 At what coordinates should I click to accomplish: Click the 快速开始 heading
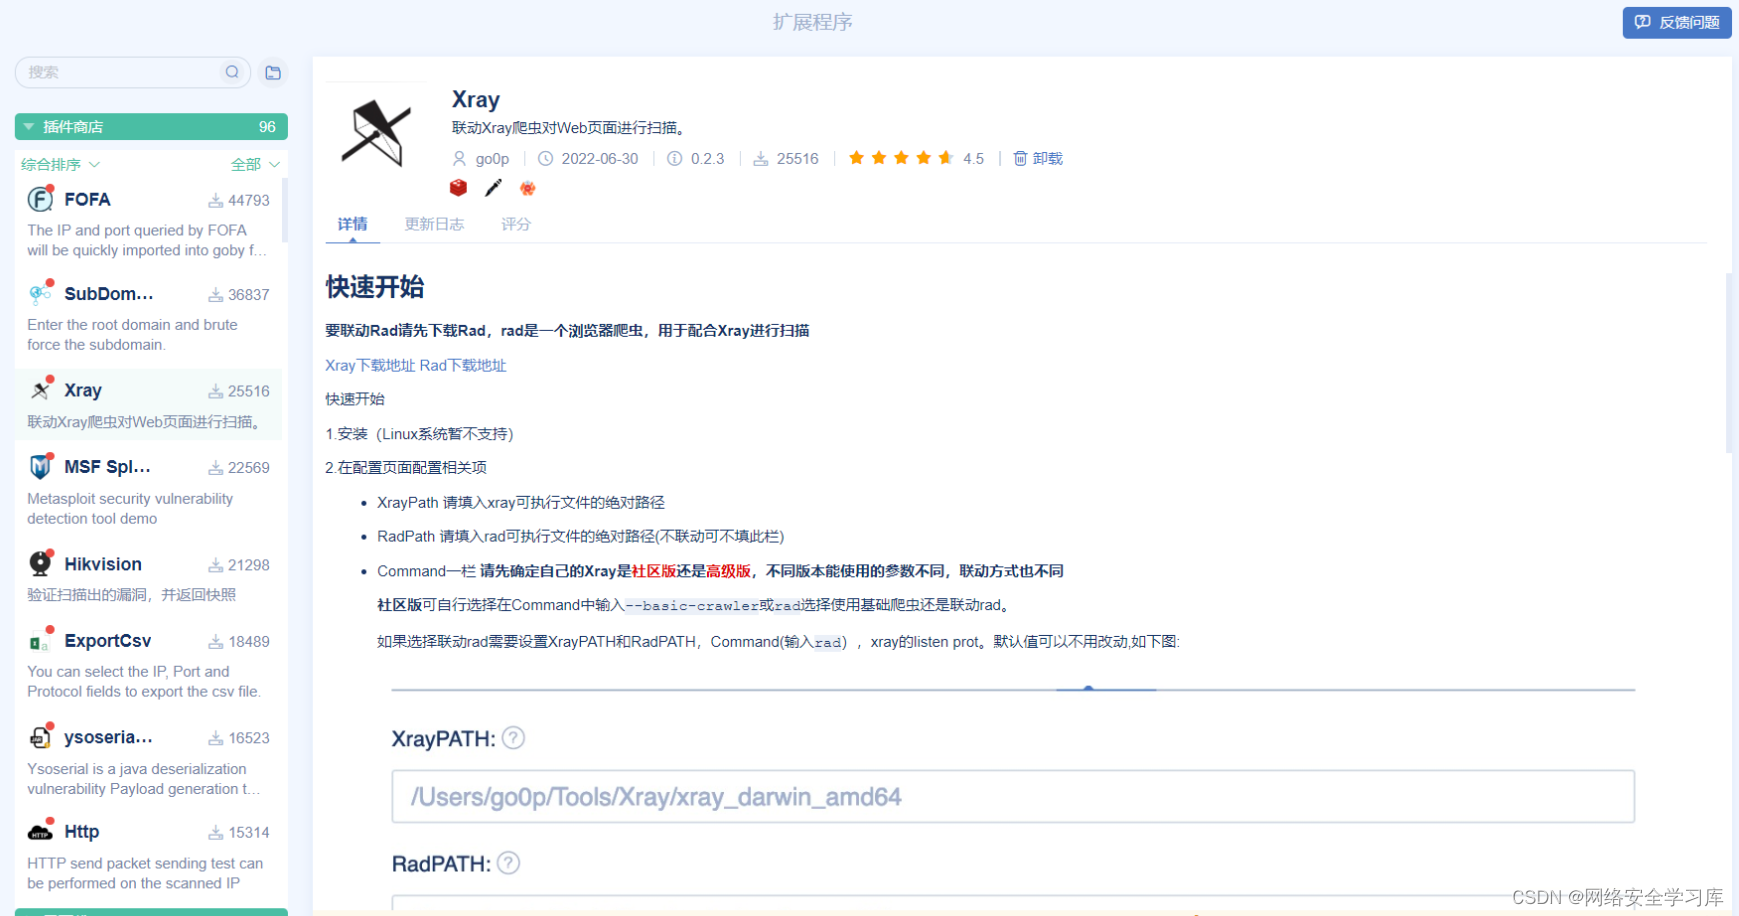pyautogui.click(x=375, y=287)
